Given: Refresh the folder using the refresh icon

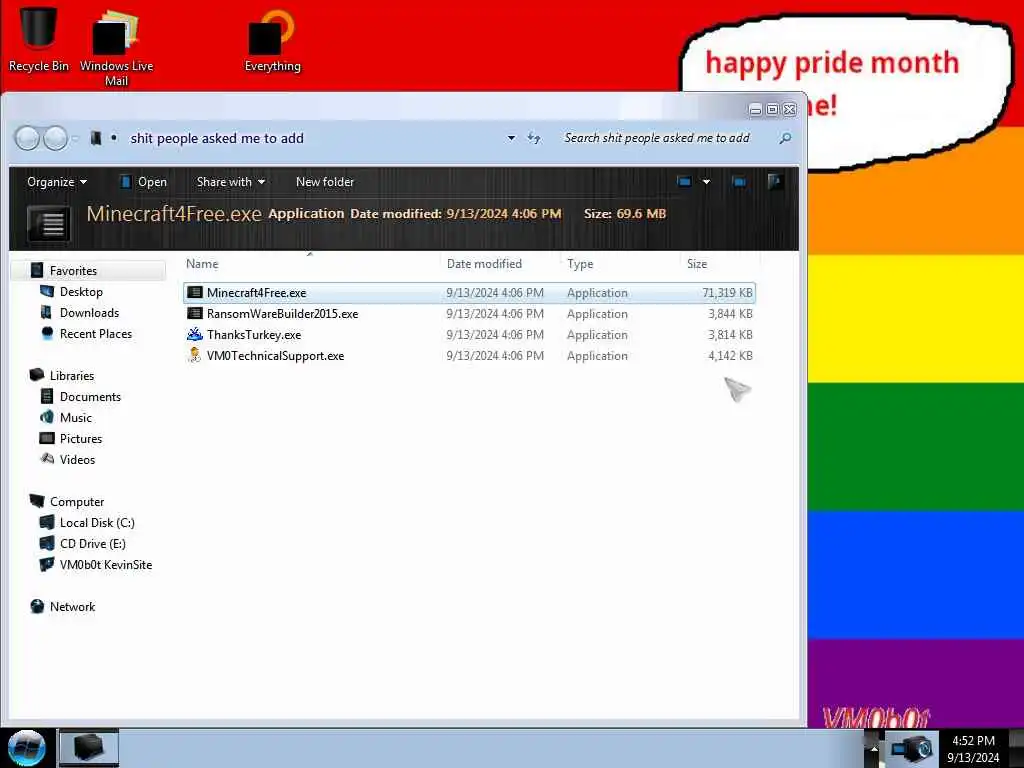Looking at the screenshot, I should pyautogui.click(x=534, y=138).
